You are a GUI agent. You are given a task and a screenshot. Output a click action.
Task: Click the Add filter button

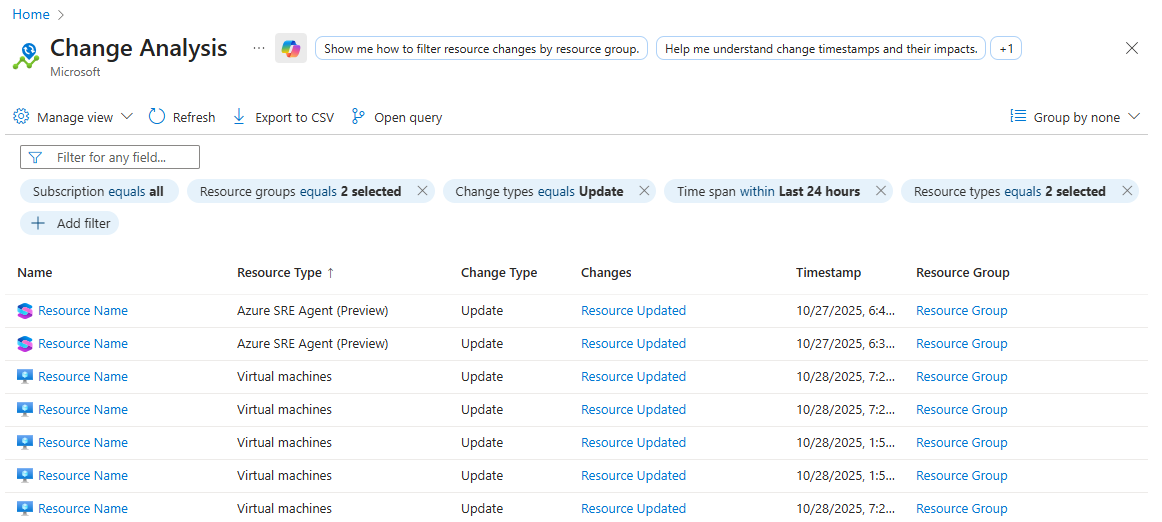70,223
